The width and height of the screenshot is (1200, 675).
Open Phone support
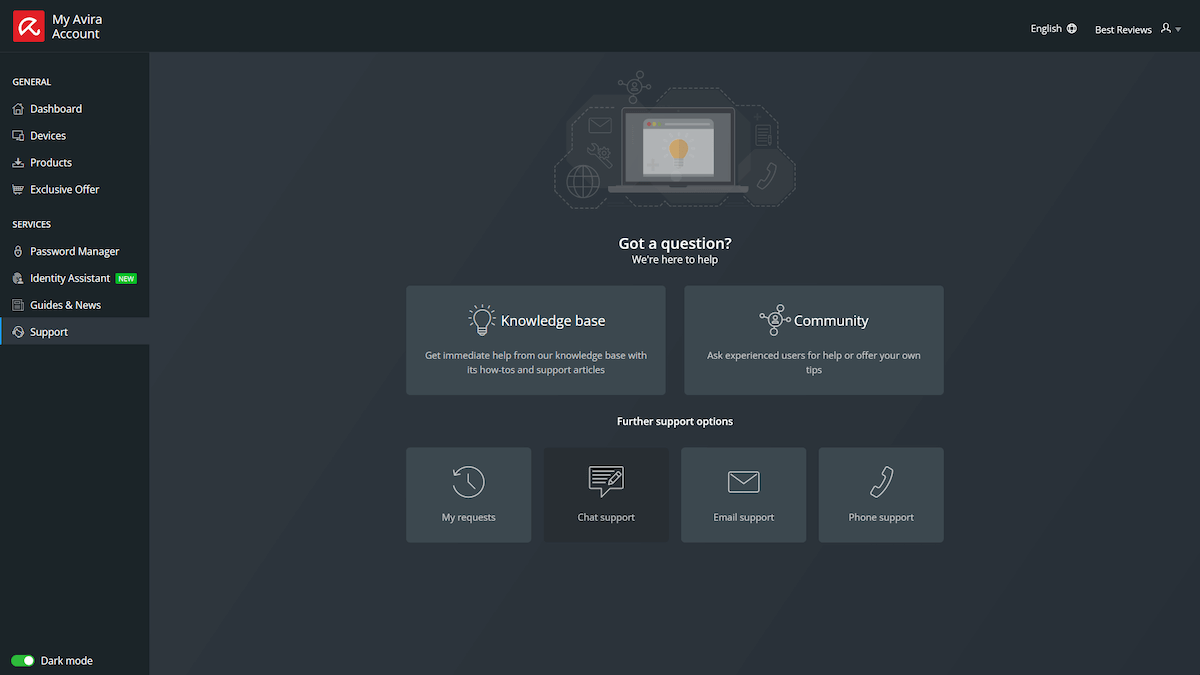coord(880,494)
